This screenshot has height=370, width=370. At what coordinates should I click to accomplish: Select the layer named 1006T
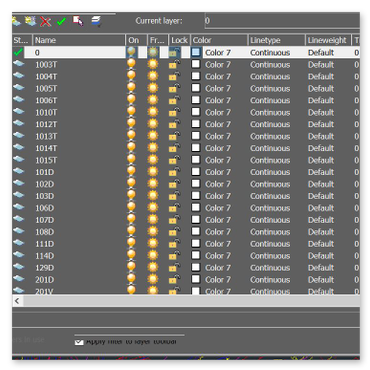(46, 101)
